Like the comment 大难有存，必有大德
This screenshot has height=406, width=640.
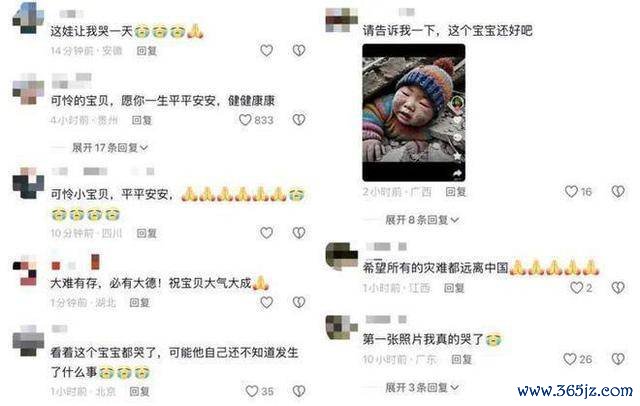tap(267, 302)
